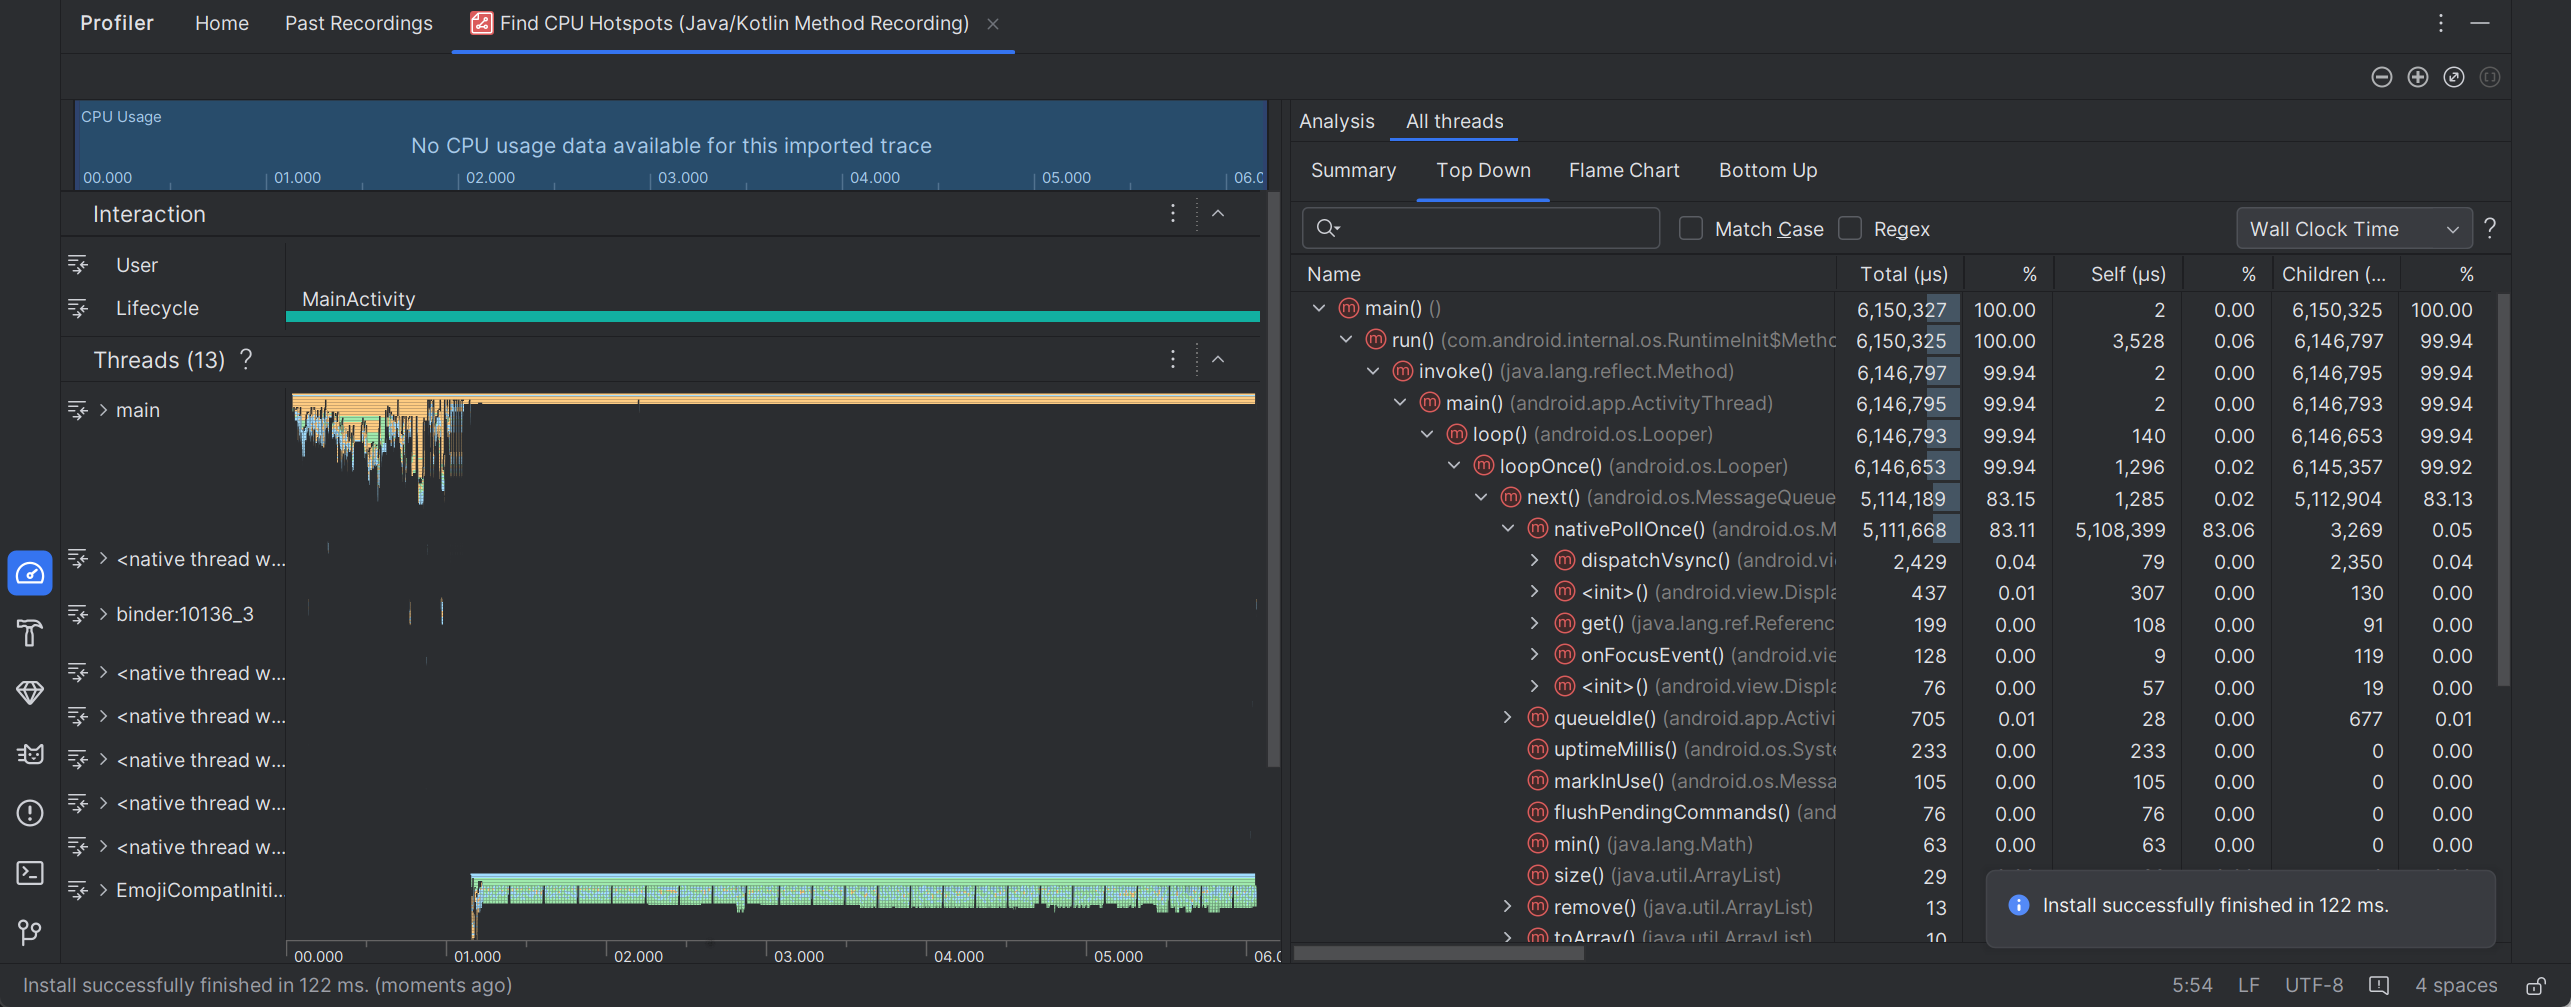Click the call tree horizontal scrollbar
2571x1007 pixels.
point(1439,953)
